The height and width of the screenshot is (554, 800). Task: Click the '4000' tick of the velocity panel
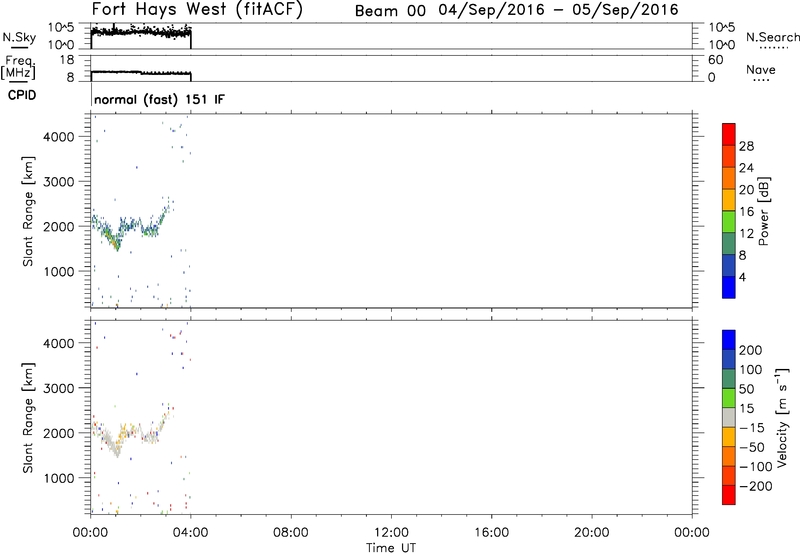[x=59, y=343]
